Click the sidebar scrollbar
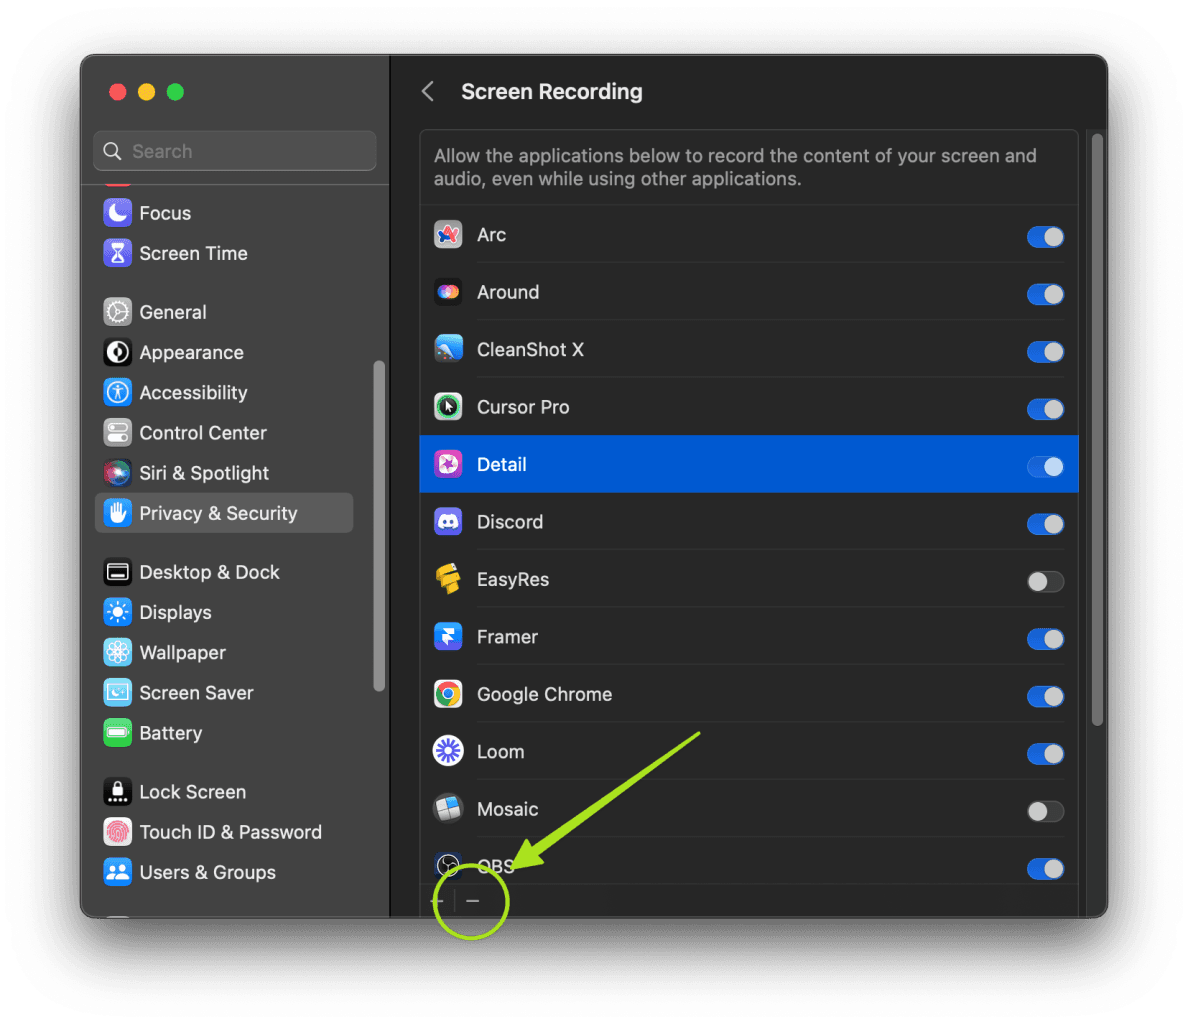 [x=379, y=526]
